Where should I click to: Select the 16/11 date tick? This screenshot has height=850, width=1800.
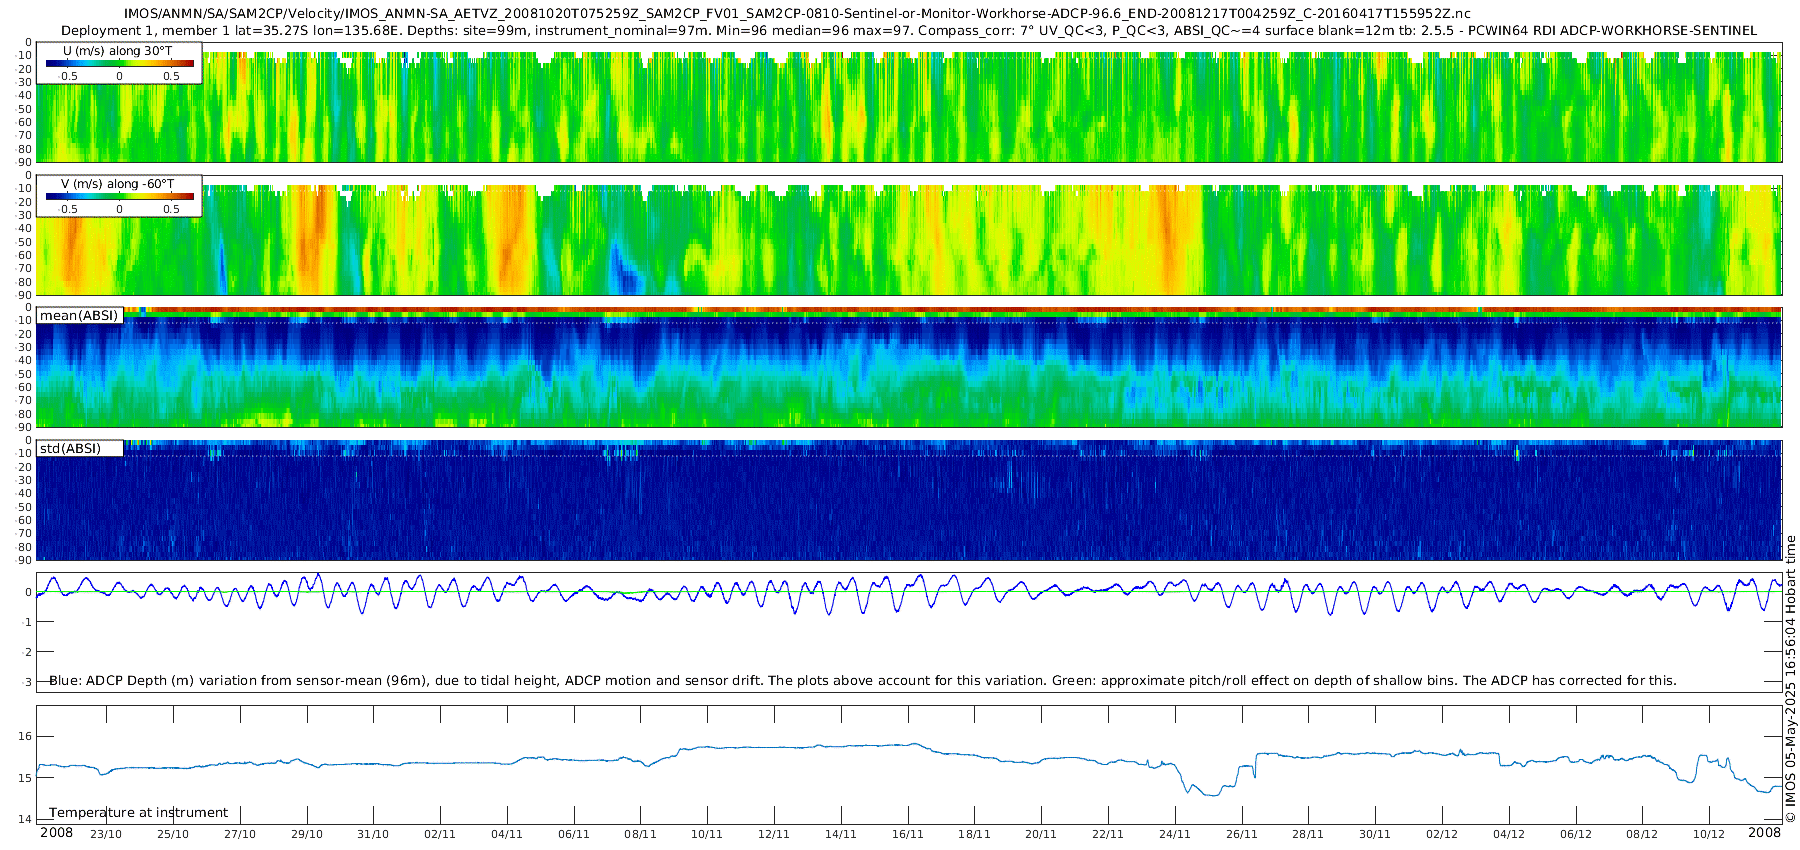click(908, 834)
